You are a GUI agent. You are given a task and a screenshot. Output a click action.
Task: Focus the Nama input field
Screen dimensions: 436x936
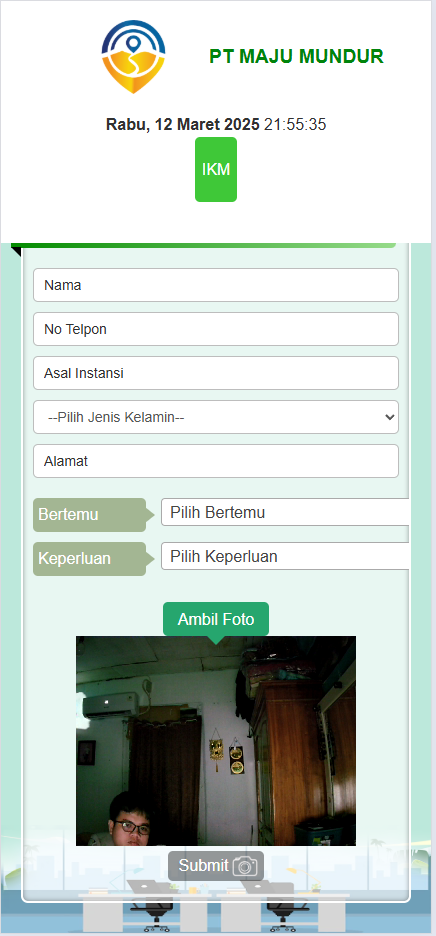pyautogui.click(x=216, y=285)
